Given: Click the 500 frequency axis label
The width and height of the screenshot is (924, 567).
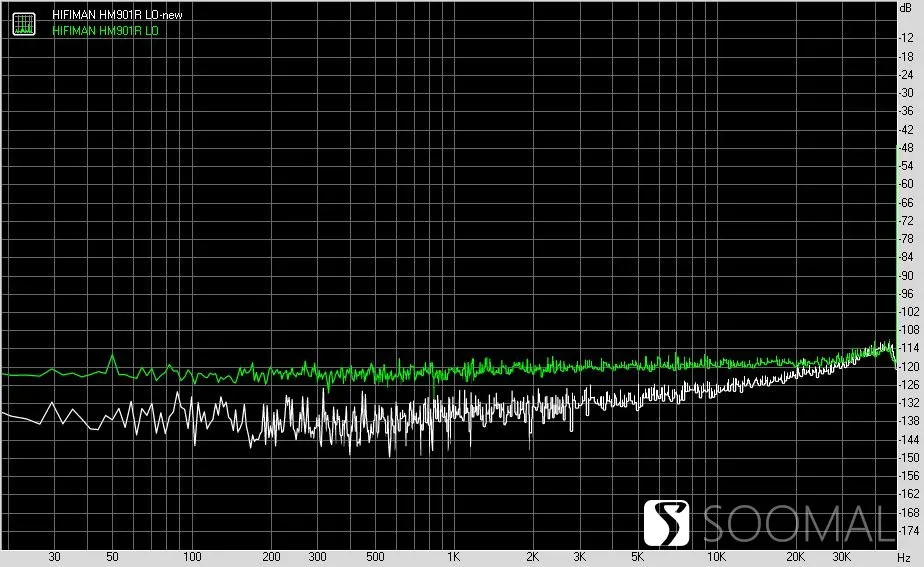Looking at the screenshot, I should (375, 556).
